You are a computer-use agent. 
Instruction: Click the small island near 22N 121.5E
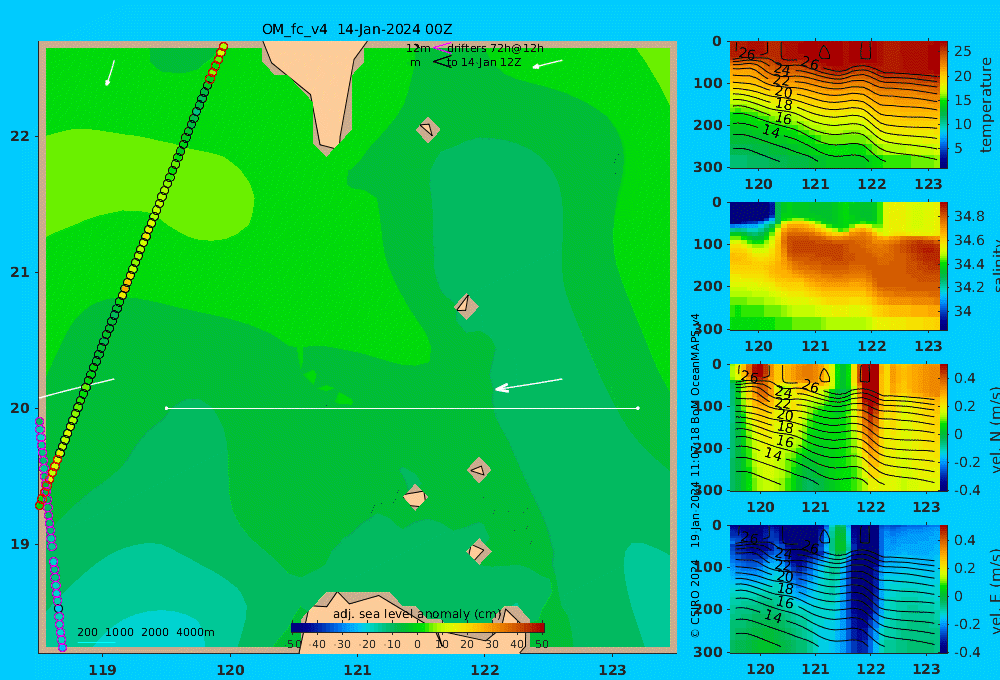click(428, 129)
